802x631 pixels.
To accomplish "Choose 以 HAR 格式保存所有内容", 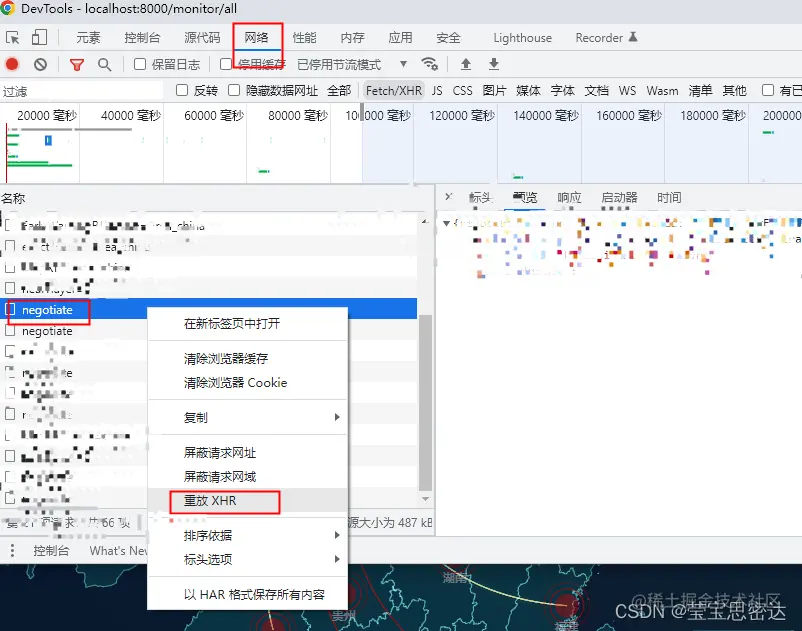I will 248,595.
